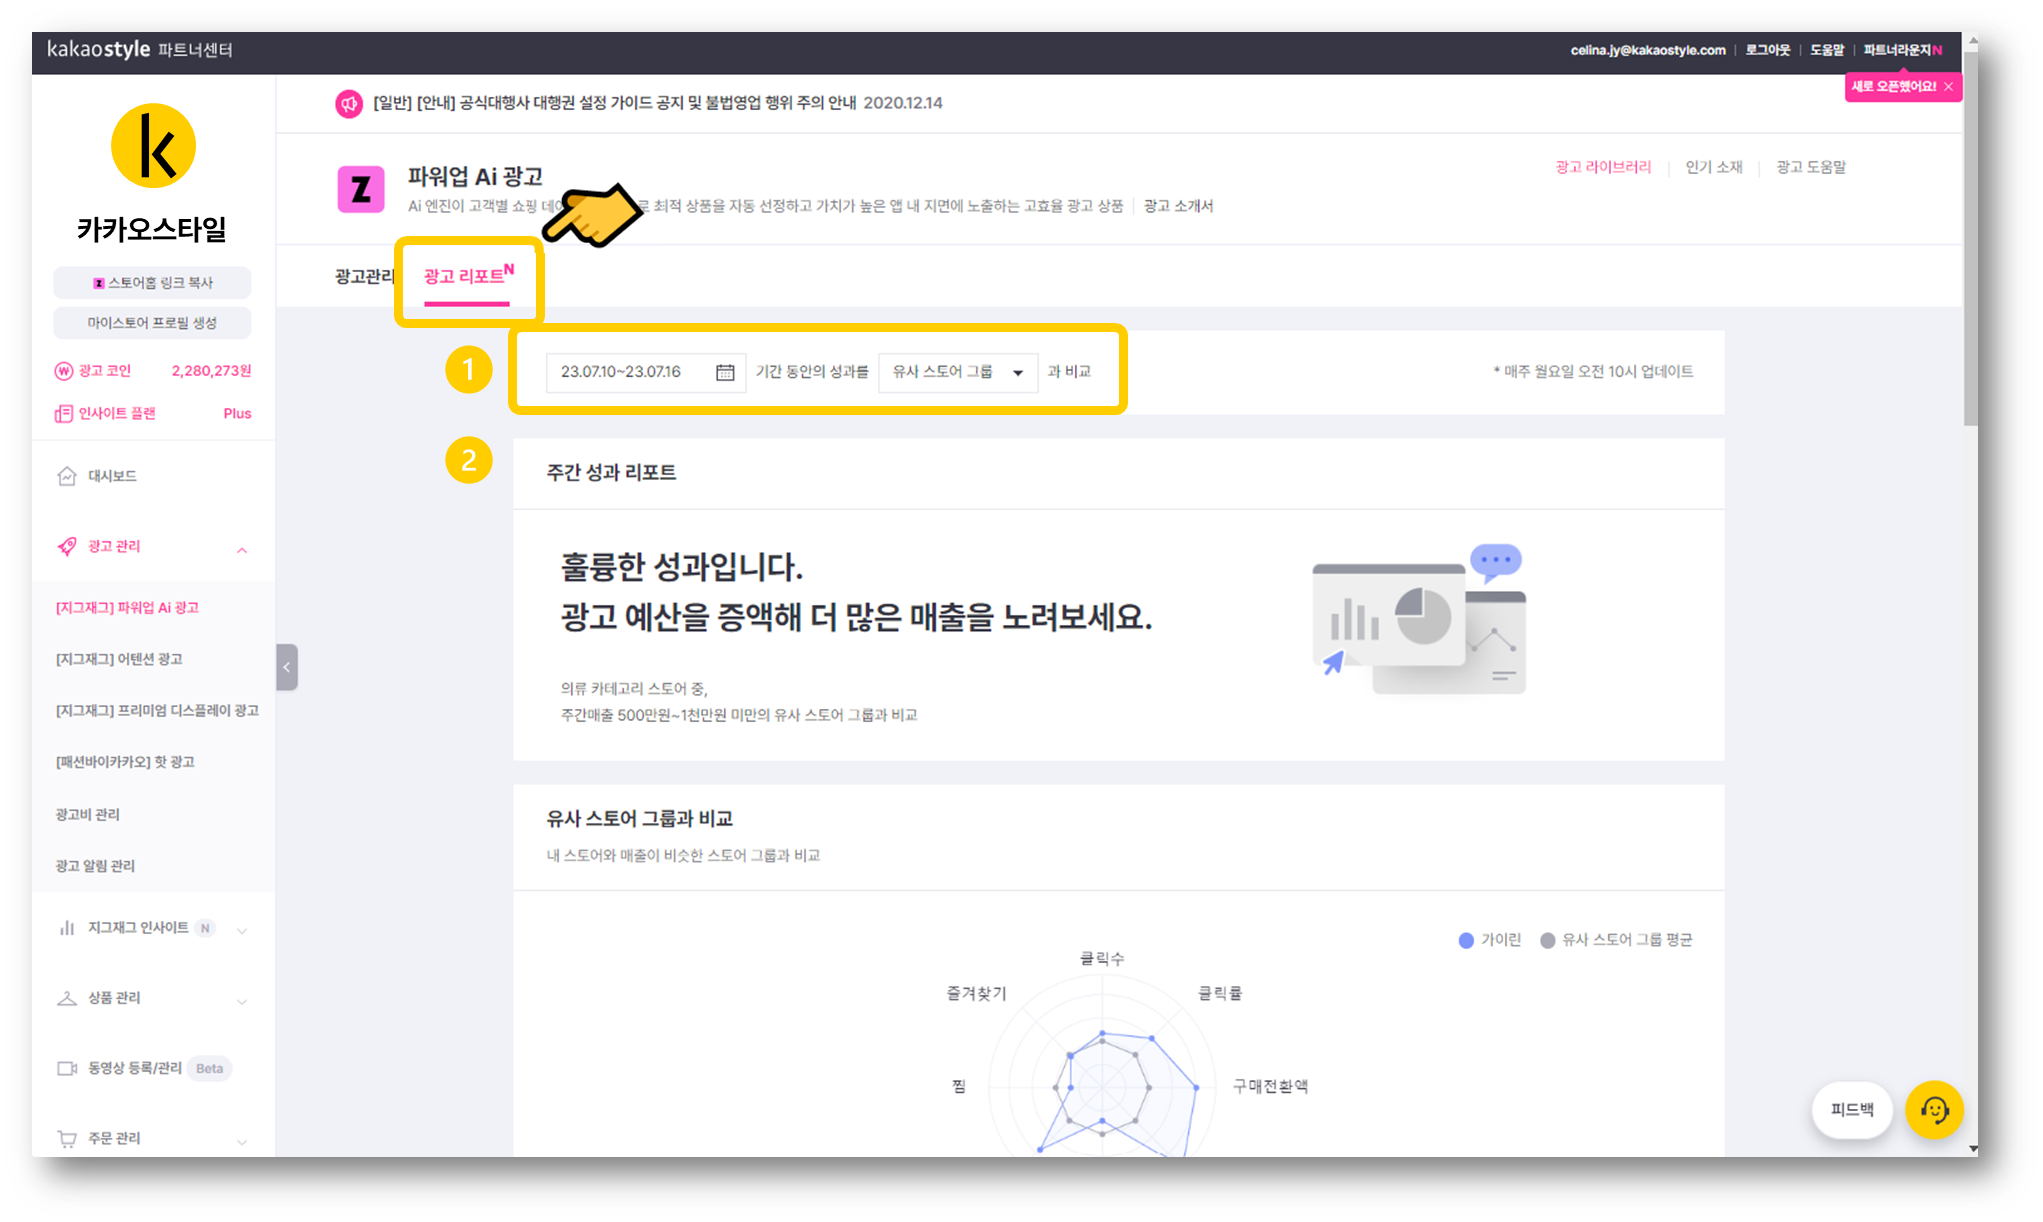2043x1222 pixels.
Task: Click the 클릭수 radar chart axis label
Action: click(x=1102, y=958)
